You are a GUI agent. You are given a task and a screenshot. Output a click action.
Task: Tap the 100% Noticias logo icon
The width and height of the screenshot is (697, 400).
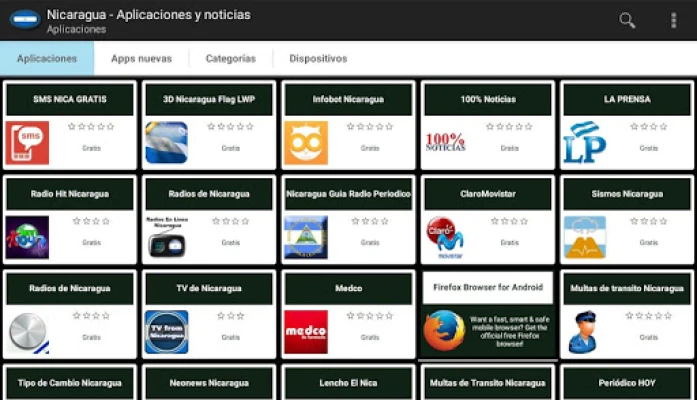tap(445, 143)
